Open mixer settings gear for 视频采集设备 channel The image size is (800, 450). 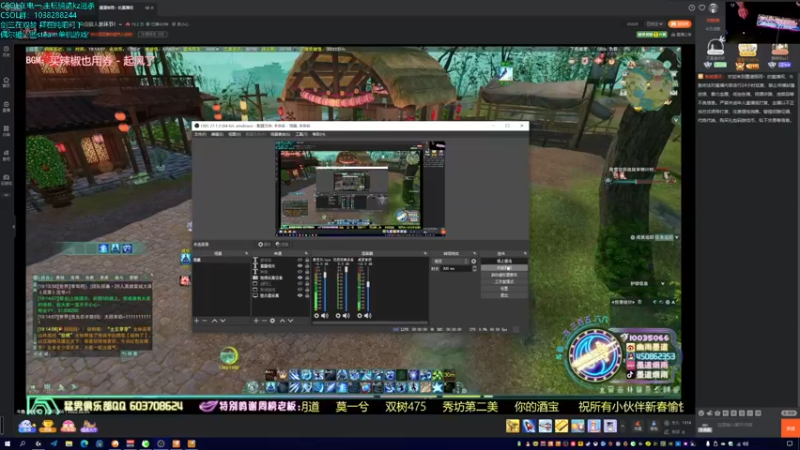[338, 316]
